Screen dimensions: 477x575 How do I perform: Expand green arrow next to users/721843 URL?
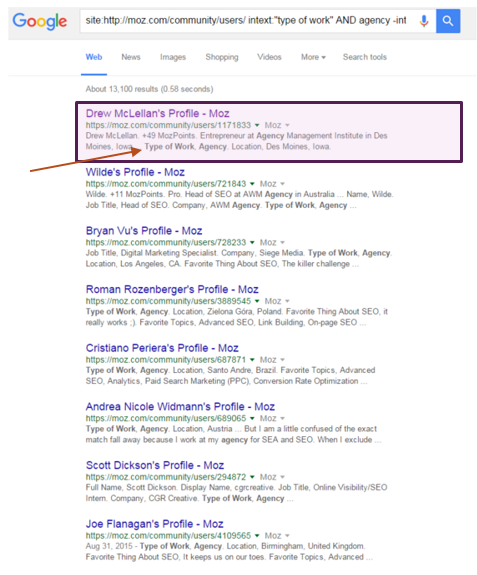252,184
